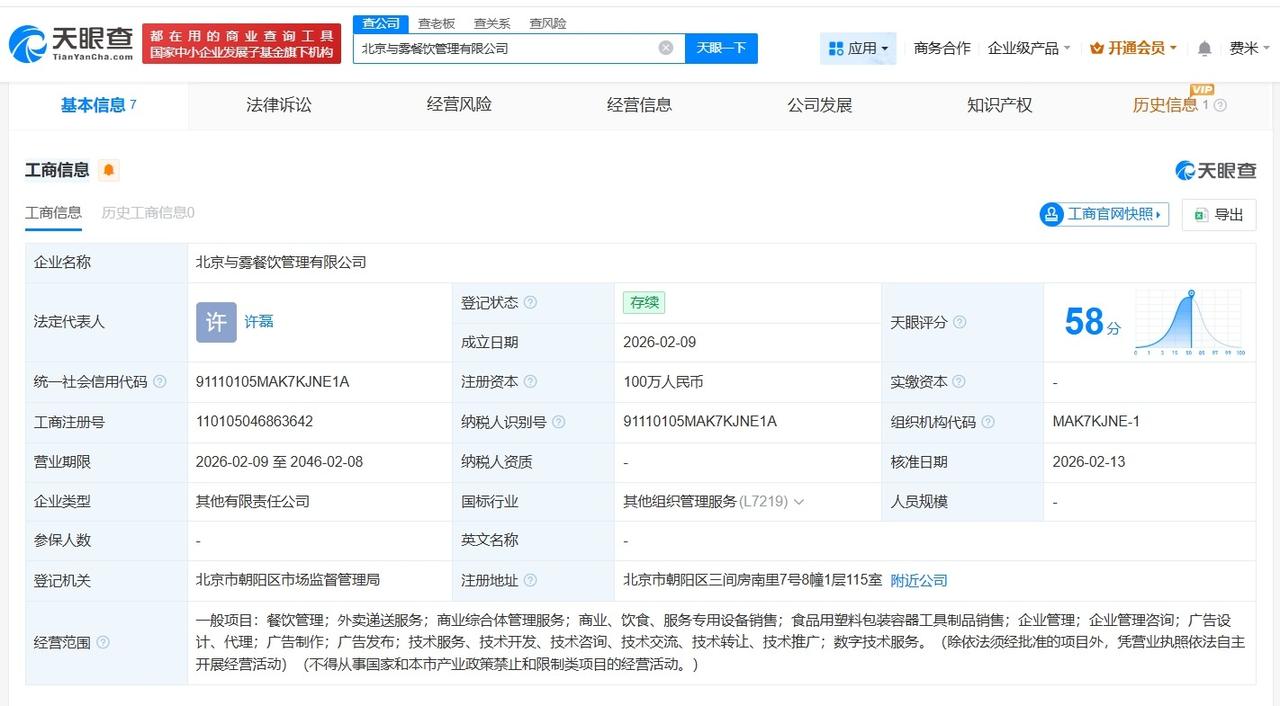Open the 法律诉讼 tab
Image resolution: width=1280 pixels, height=706 pixels.
tap(279, 105)
